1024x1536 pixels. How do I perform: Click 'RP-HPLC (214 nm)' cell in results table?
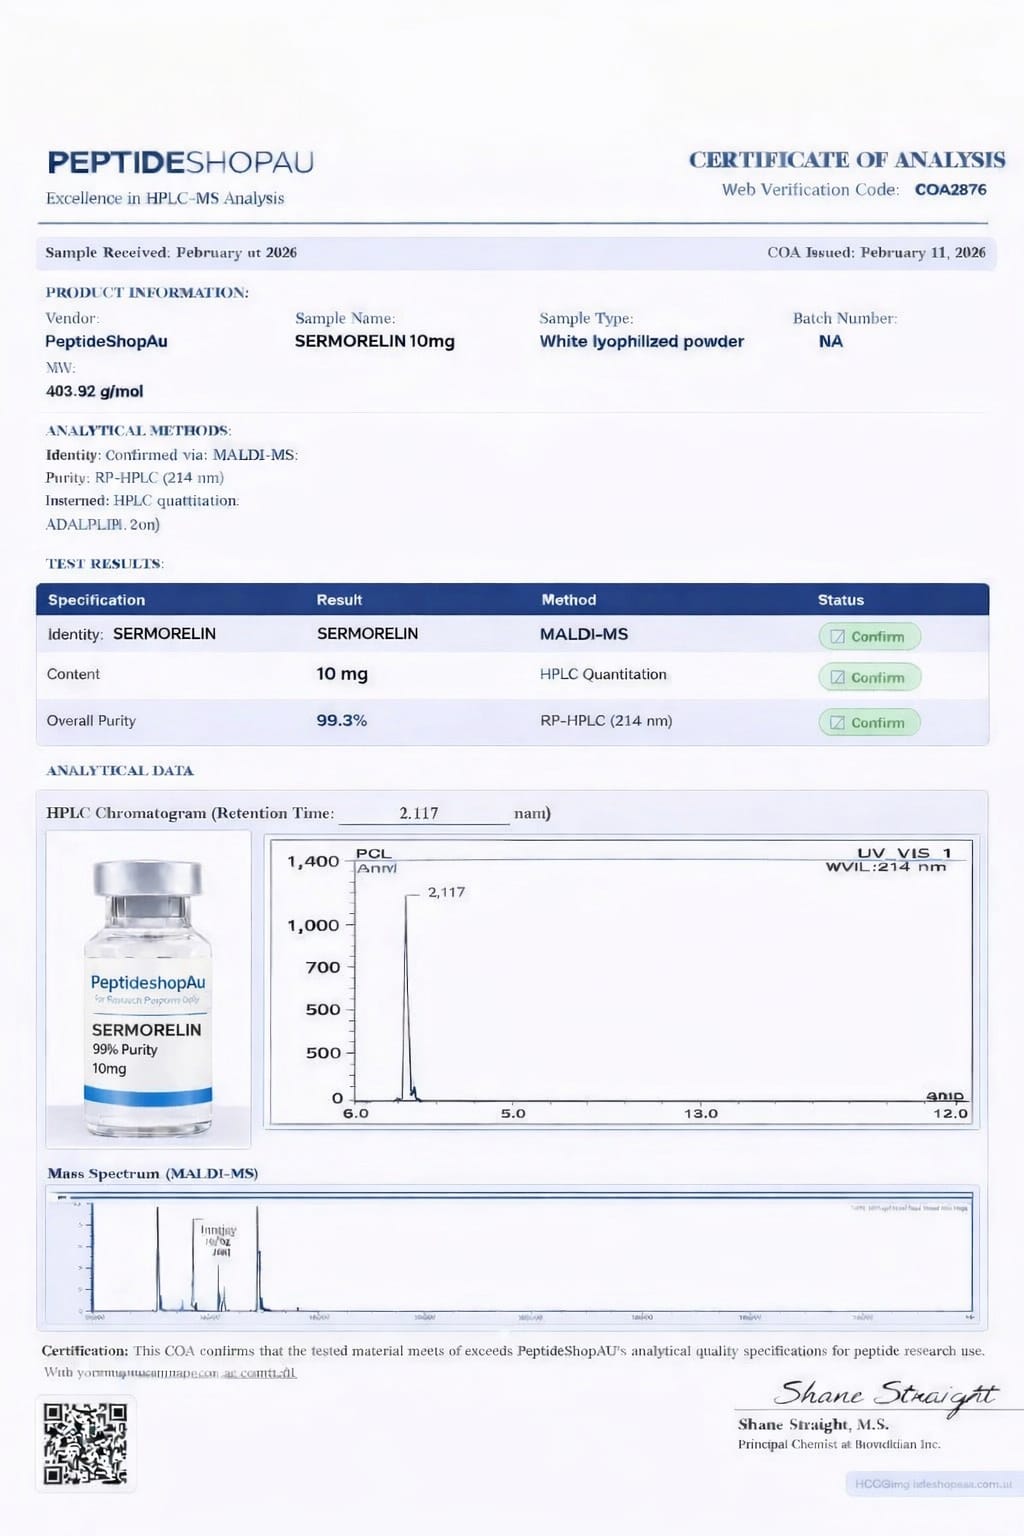click(606, 720)
